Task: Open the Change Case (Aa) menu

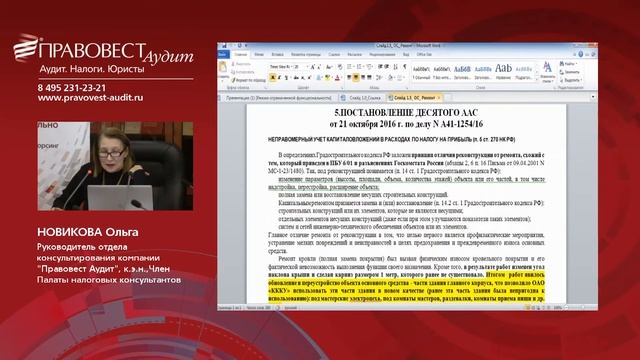Action: [x=329, y=67]
